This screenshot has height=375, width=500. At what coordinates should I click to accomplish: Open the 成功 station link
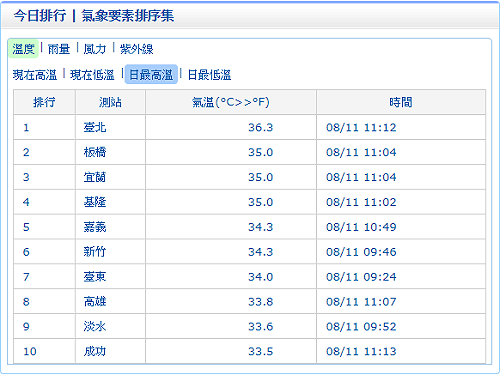pyautogui.click(x=95, y=351)
